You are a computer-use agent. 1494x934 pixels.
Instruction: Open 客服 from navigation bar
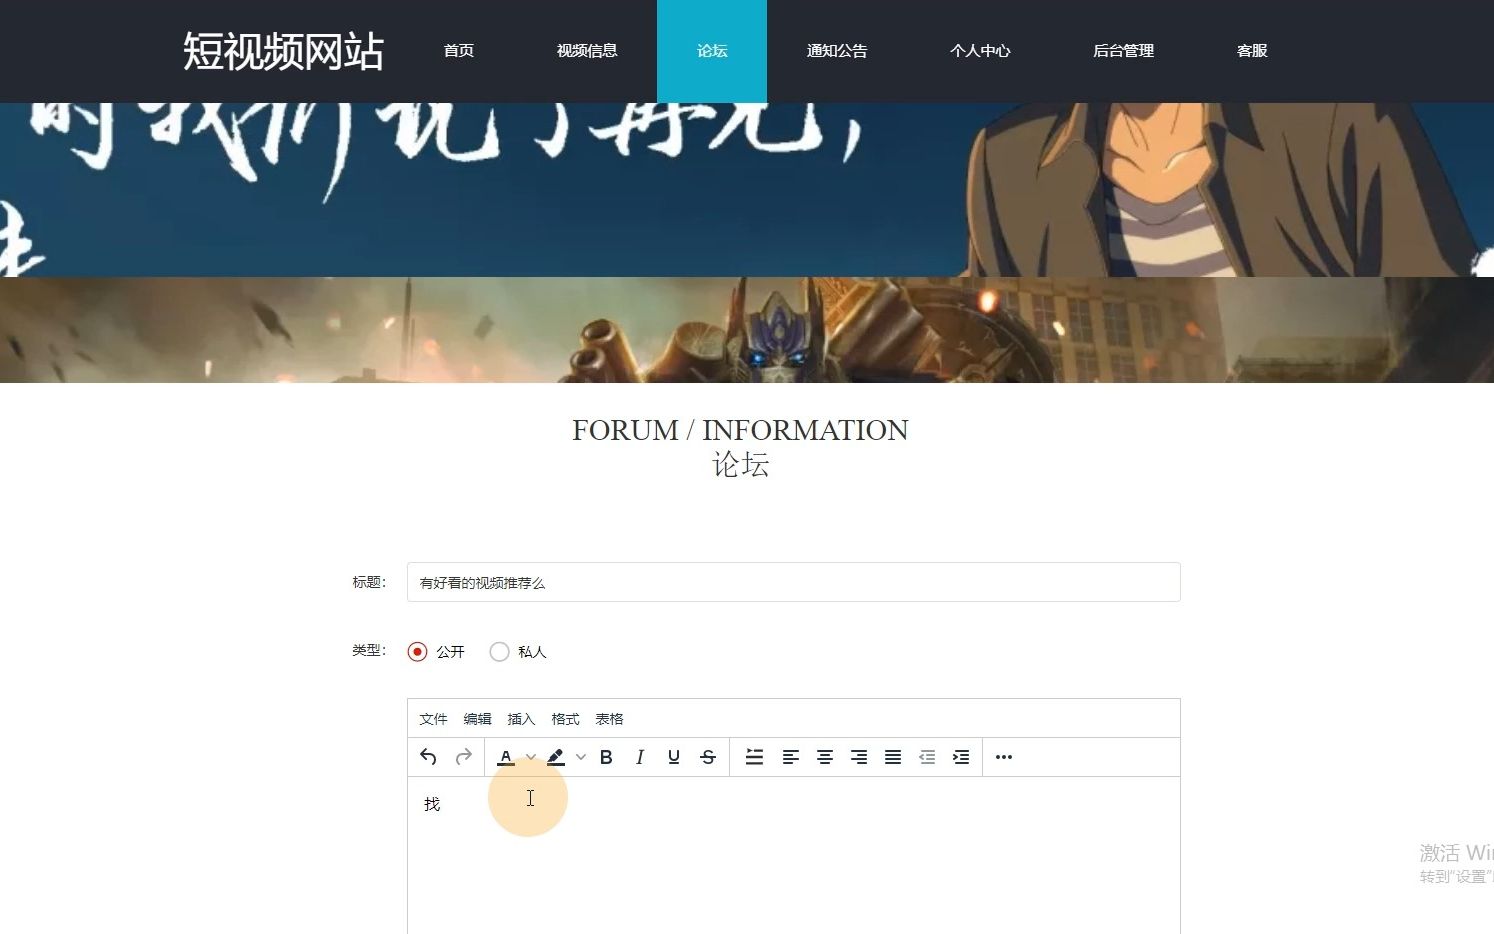click(1252, 51)
